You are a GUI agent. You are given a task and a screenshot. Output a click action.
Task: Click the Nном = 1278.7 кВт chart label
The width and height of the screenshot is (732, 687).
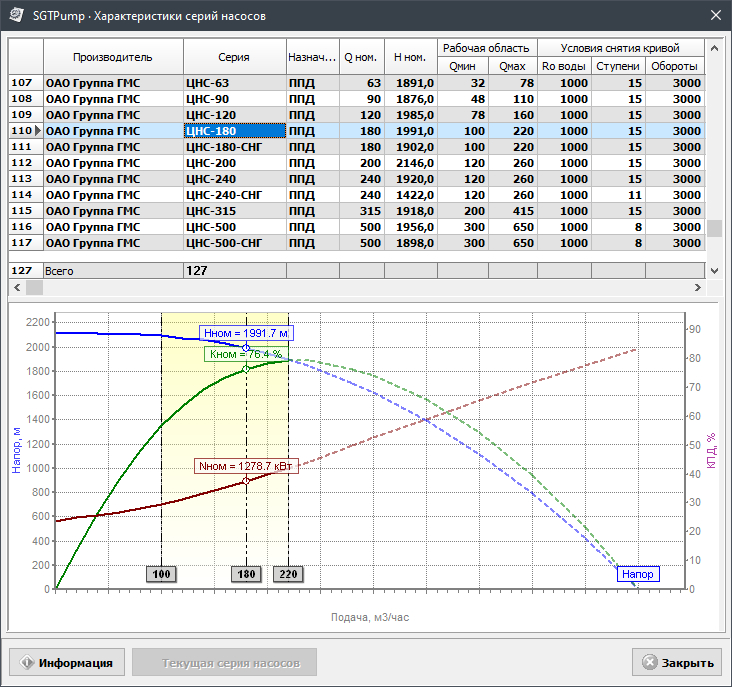pos(246,467)
